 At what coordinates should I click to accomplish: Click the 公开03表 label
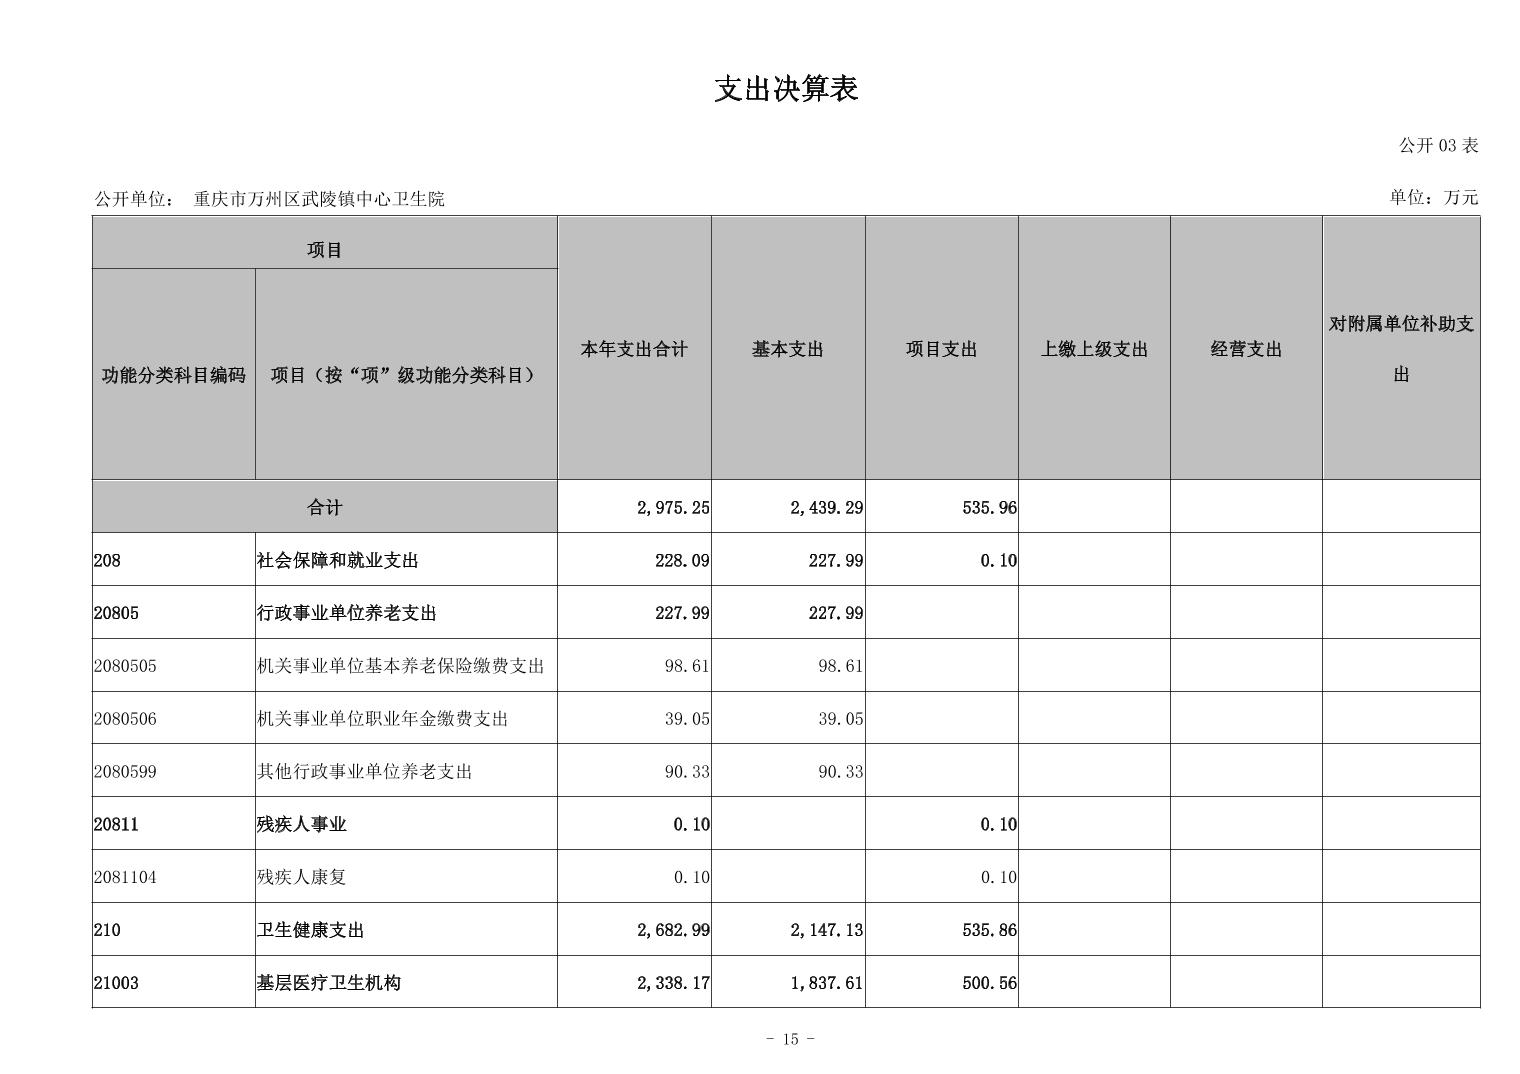pyautogui.click(x=1437, y=146)
